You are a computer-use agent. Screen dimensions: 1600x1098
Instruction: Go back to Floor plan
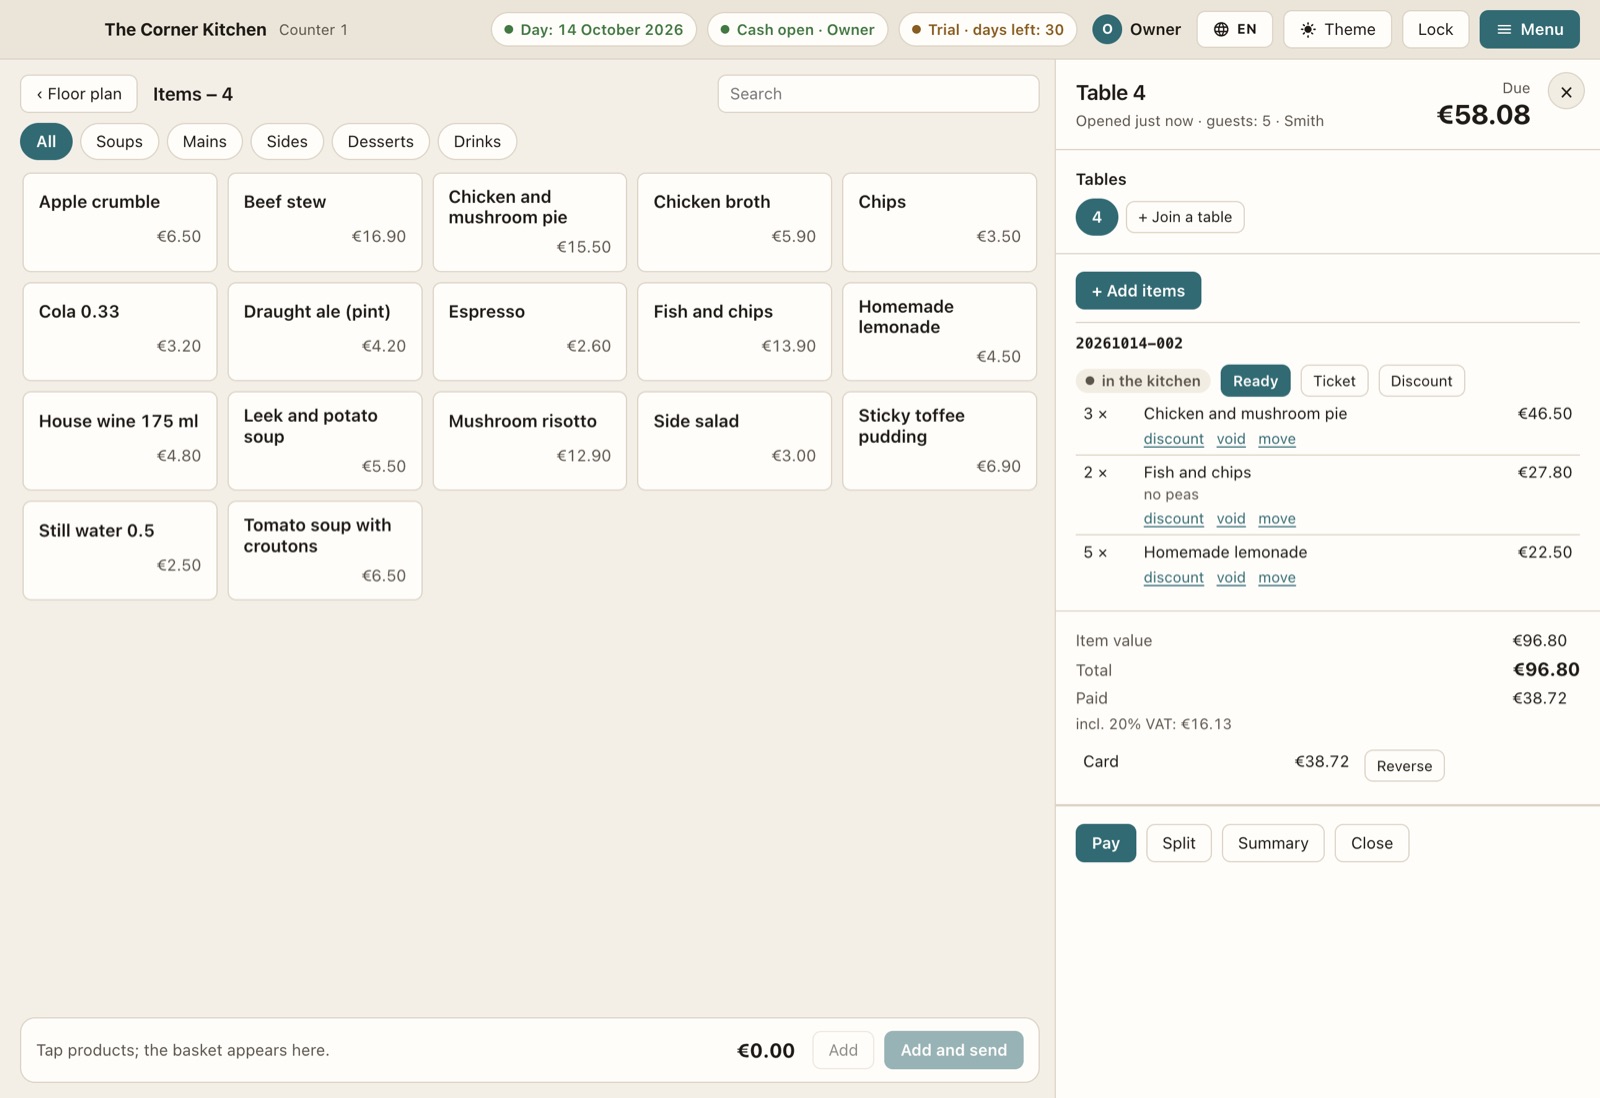point(79,94)
